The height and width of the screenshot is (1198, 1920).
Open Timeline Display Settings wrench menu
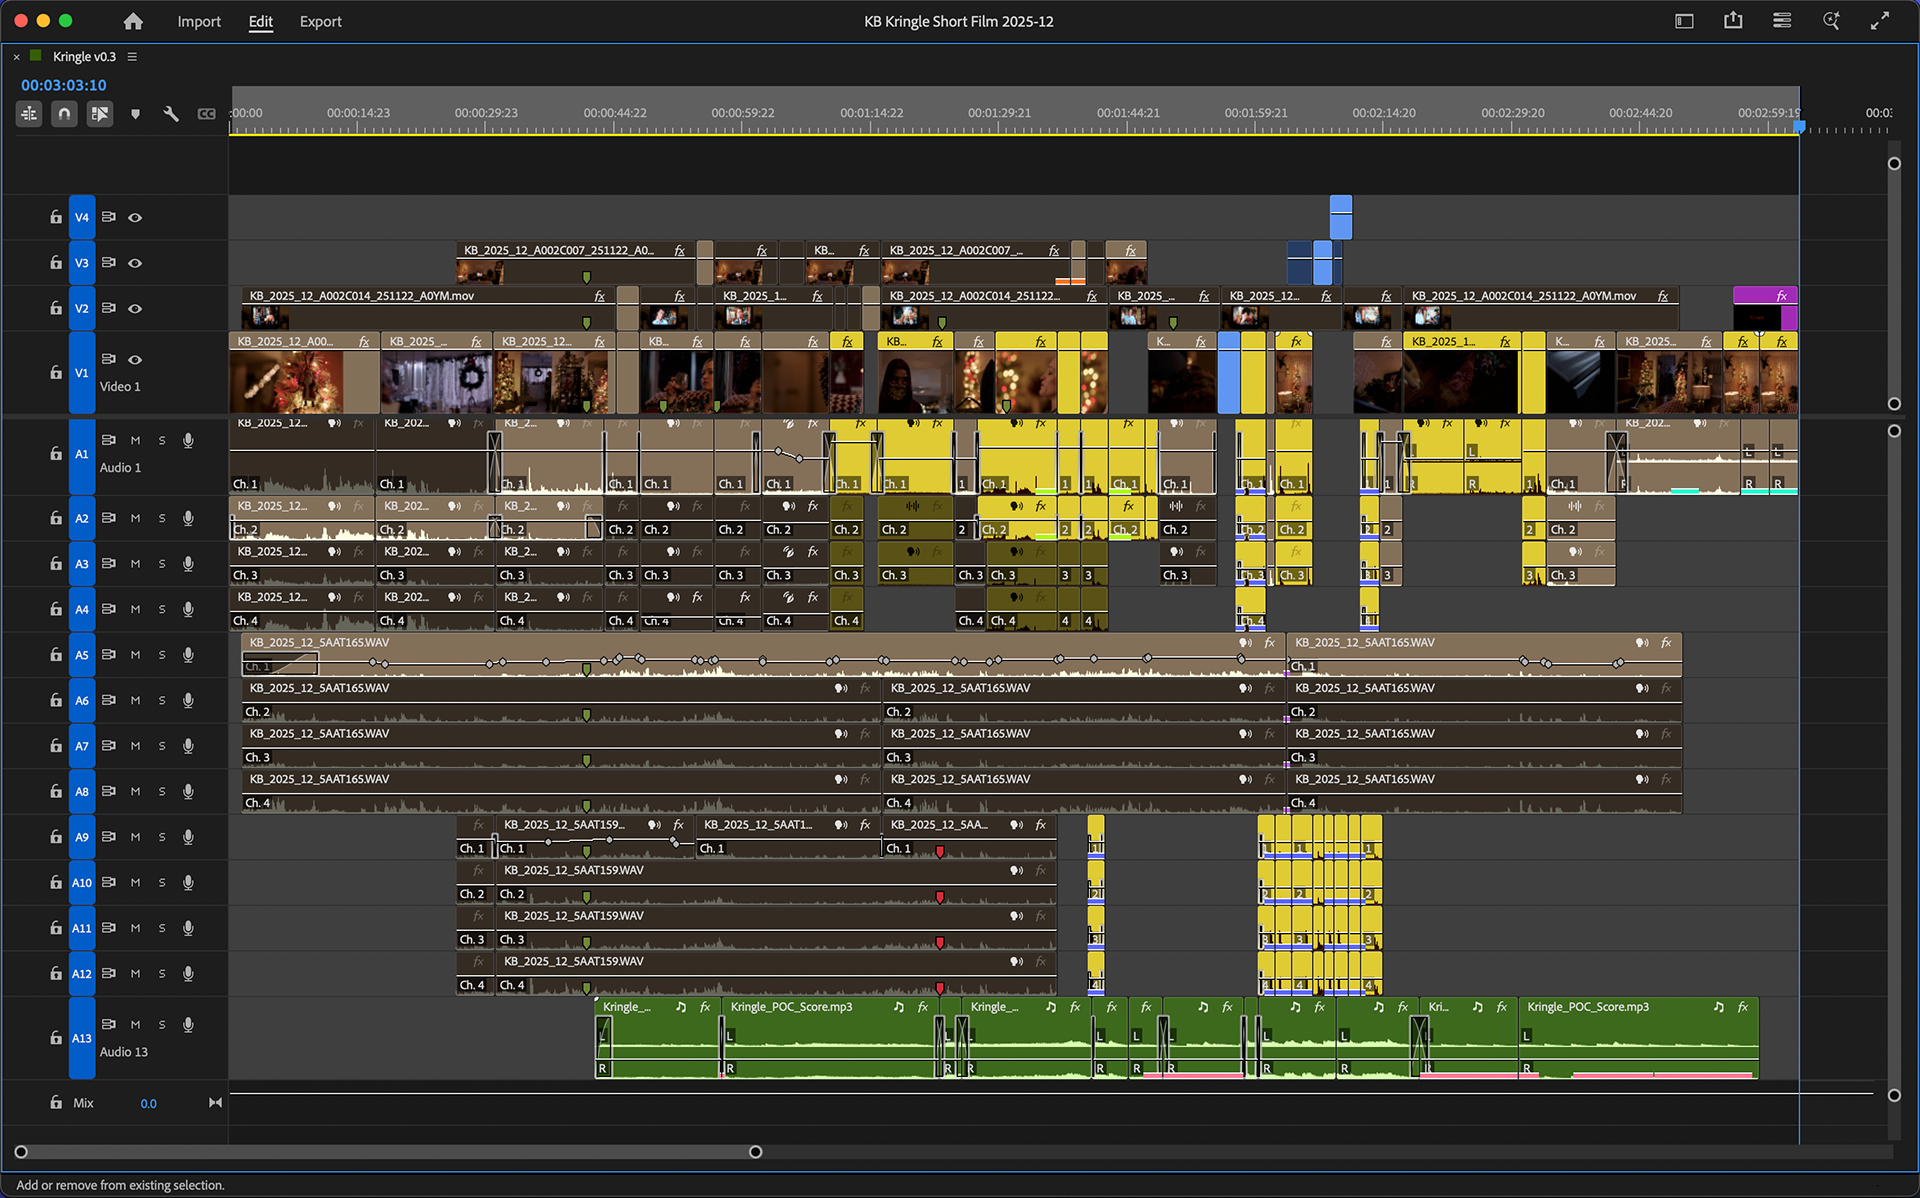pos(171,114)
